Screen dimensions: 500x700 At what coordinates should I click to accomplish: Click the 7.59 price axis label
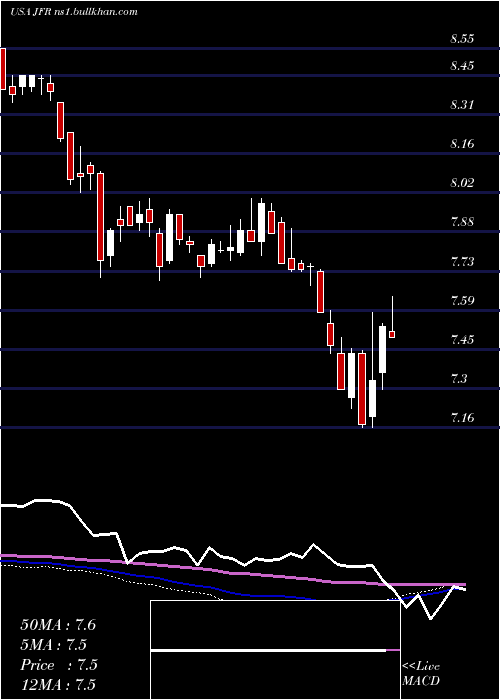click(462, 300)
